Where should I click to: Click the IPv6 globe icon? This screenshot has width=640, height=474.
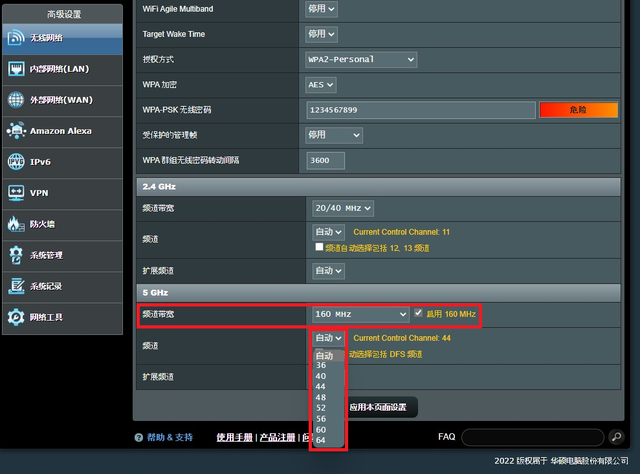[16, 162]
